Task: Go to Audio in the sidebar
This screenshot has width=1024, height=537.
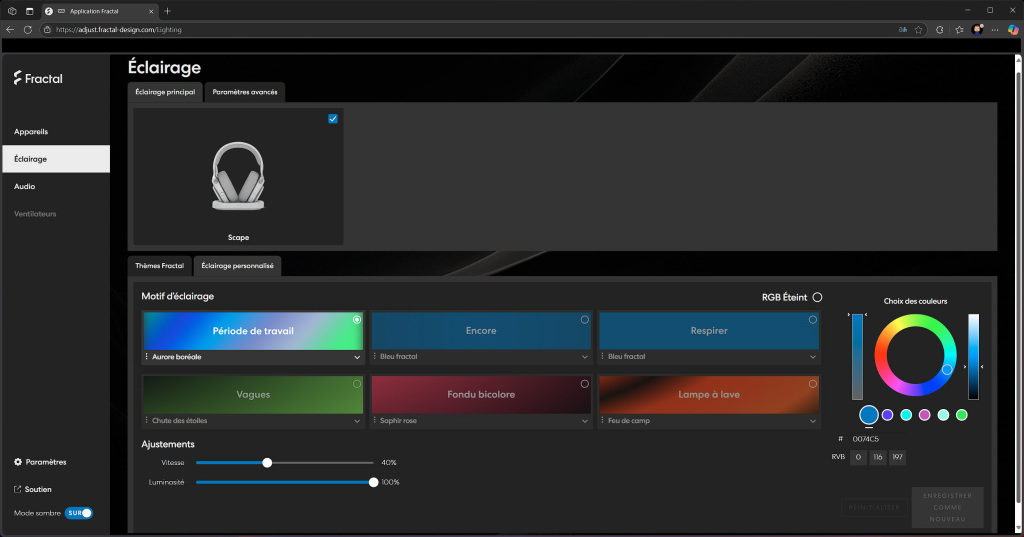Action: tap(25, 186)
